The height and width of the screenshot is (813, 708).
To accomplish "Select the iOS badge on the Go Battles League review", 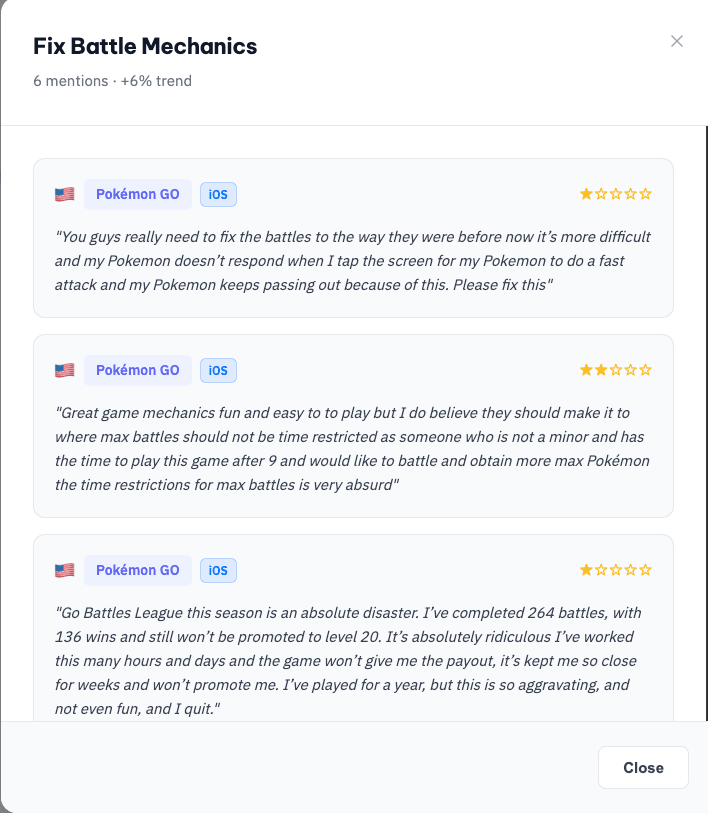I will point(218,570).
